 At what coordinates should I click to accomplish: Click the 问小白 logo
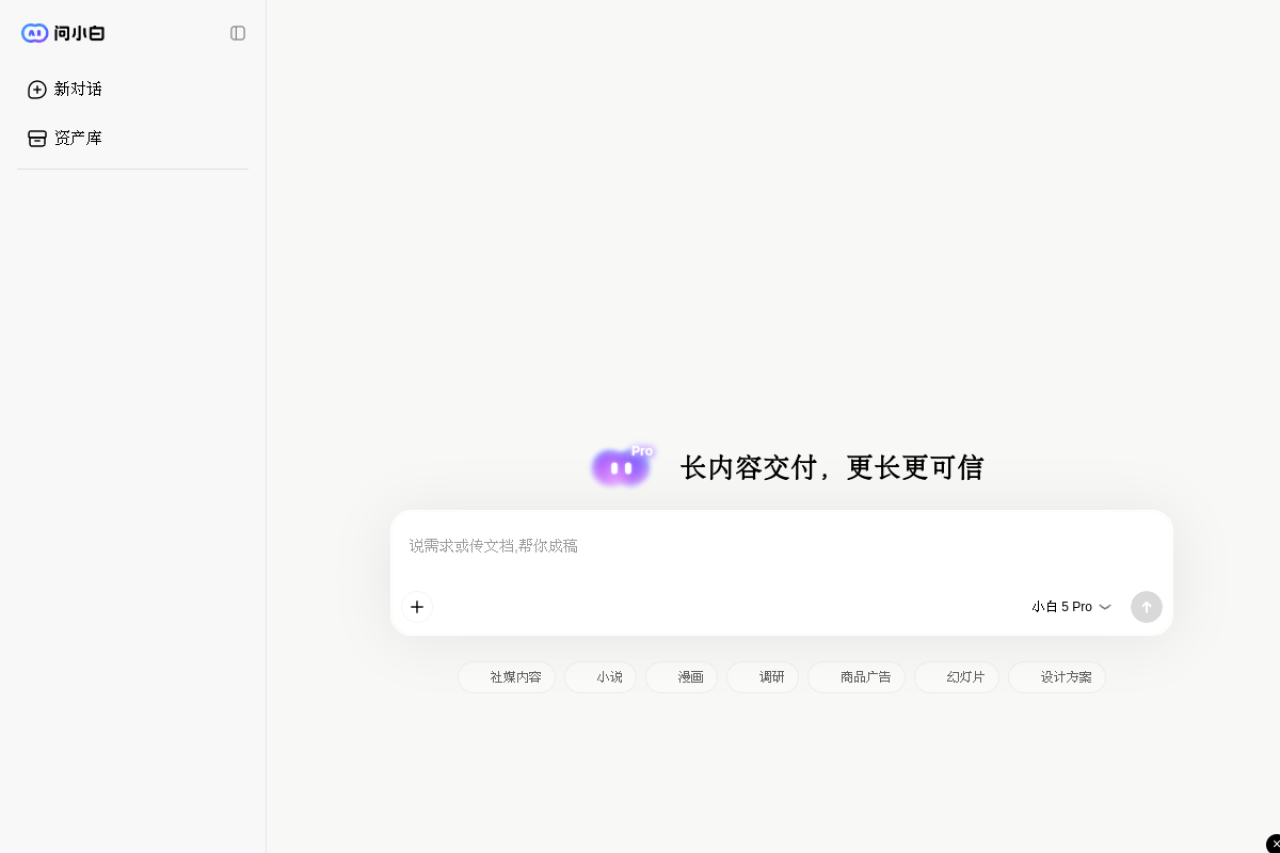63,33
